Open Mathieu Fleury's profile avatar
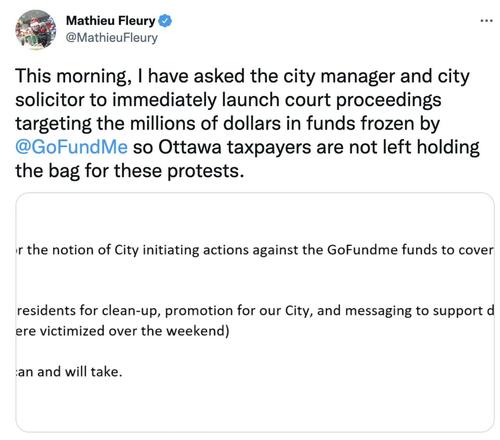Screen dimensions: 500x440 35,29
